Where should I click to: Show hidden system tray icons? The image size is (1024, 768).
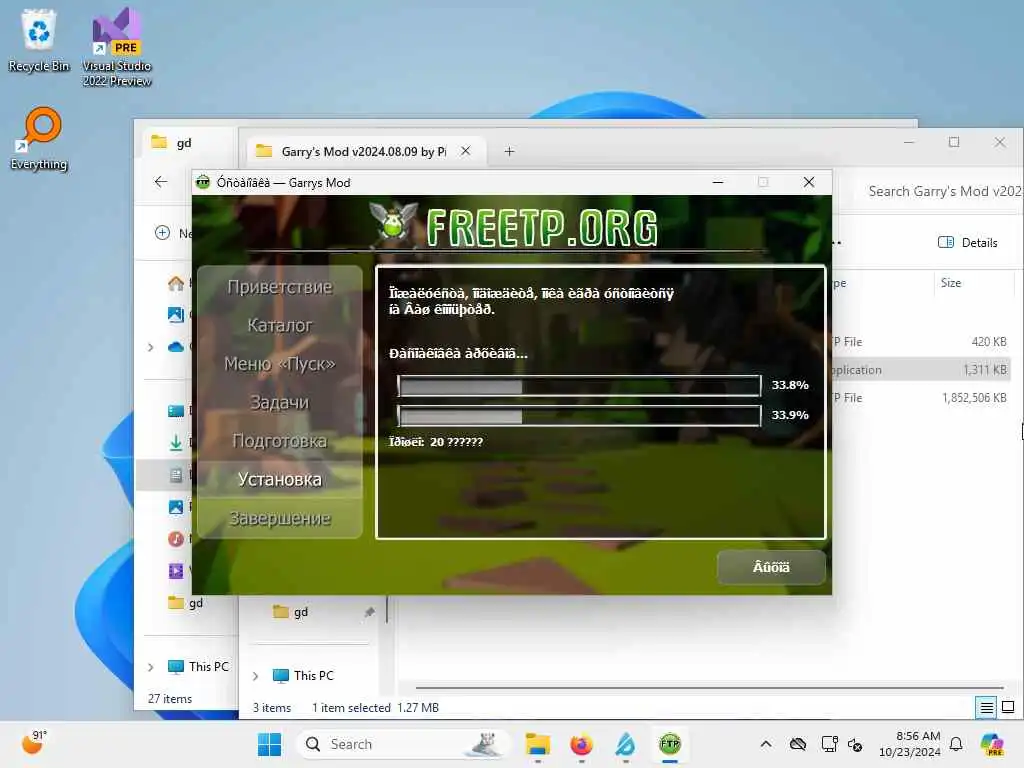pyautogui.click(x=765, y=744)
